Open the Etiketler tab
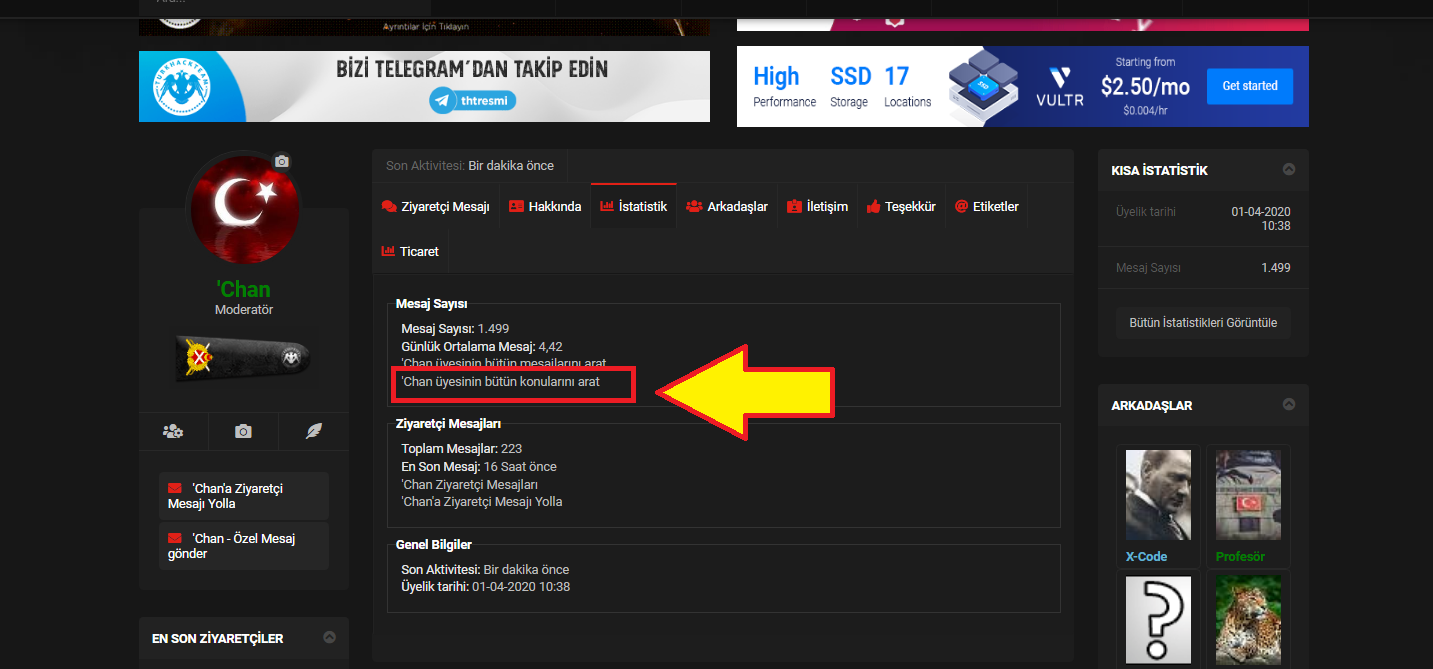The width and height of the screenshot is (1433, 669). coord(987,206)
